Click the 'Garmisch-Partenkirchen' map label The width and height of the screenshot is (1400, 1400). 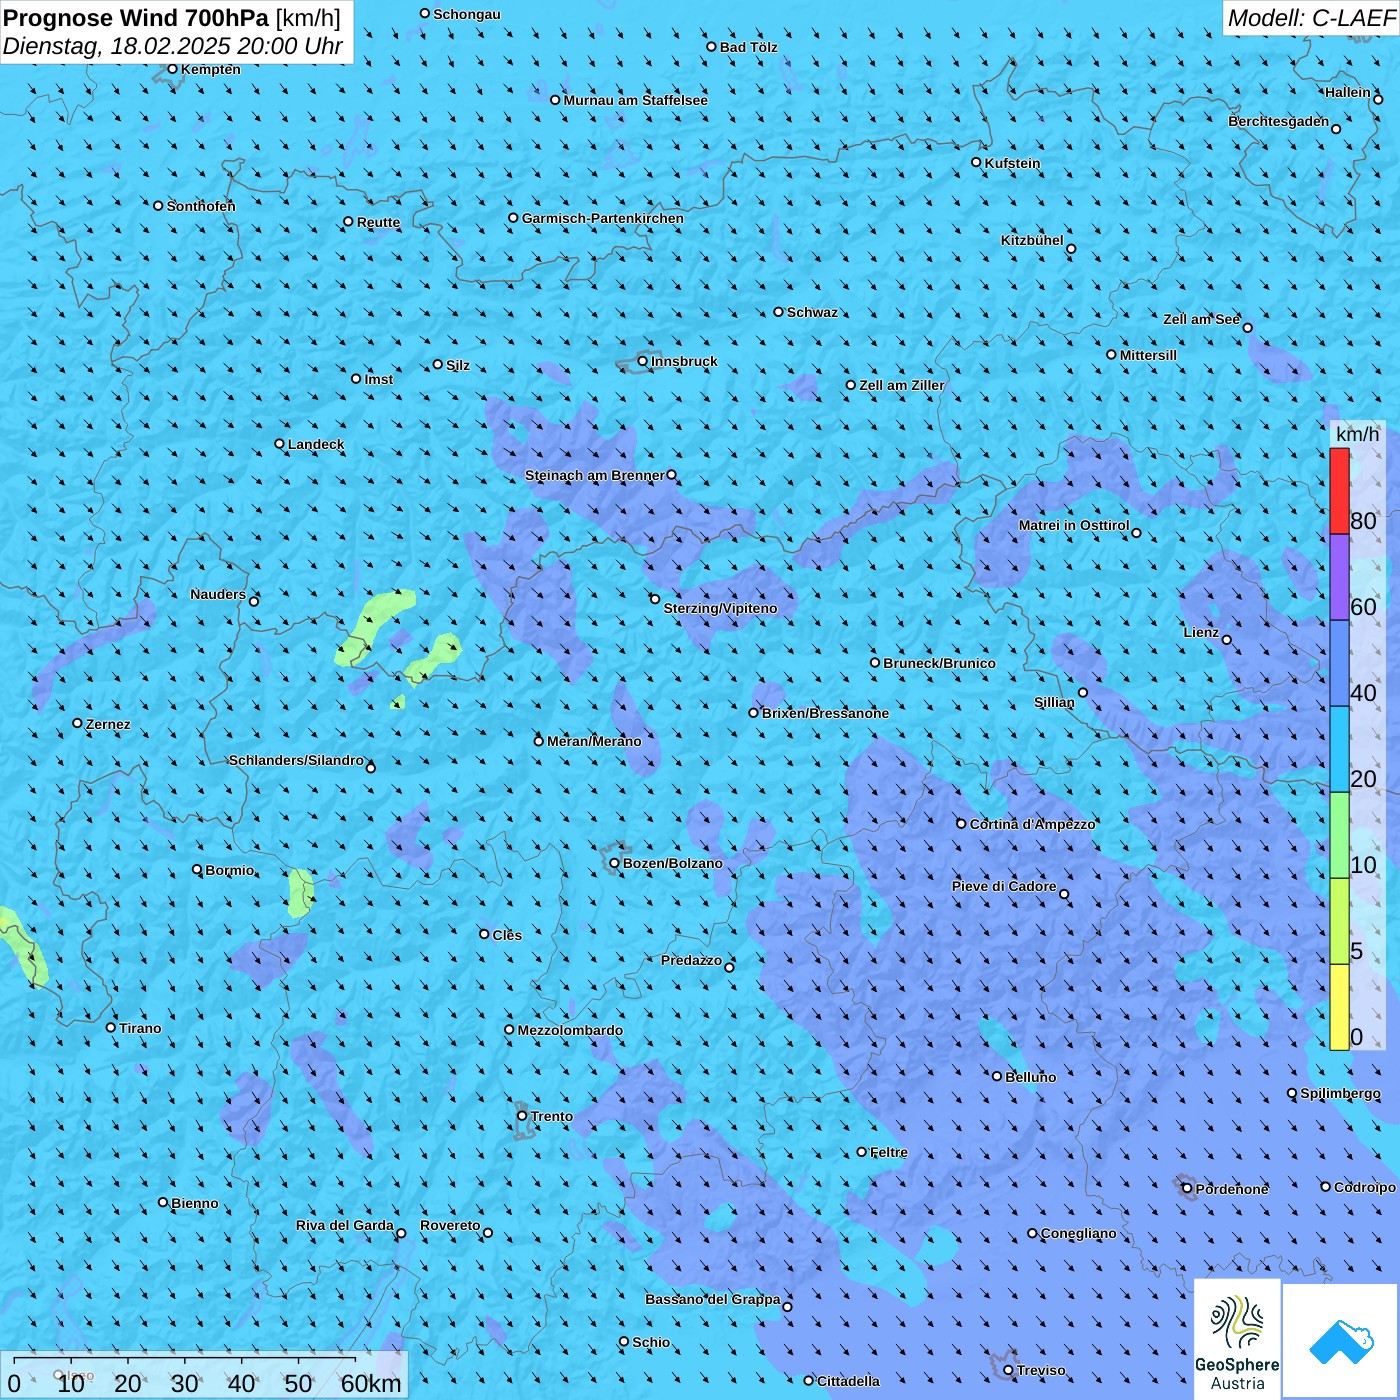pos(603,218)
